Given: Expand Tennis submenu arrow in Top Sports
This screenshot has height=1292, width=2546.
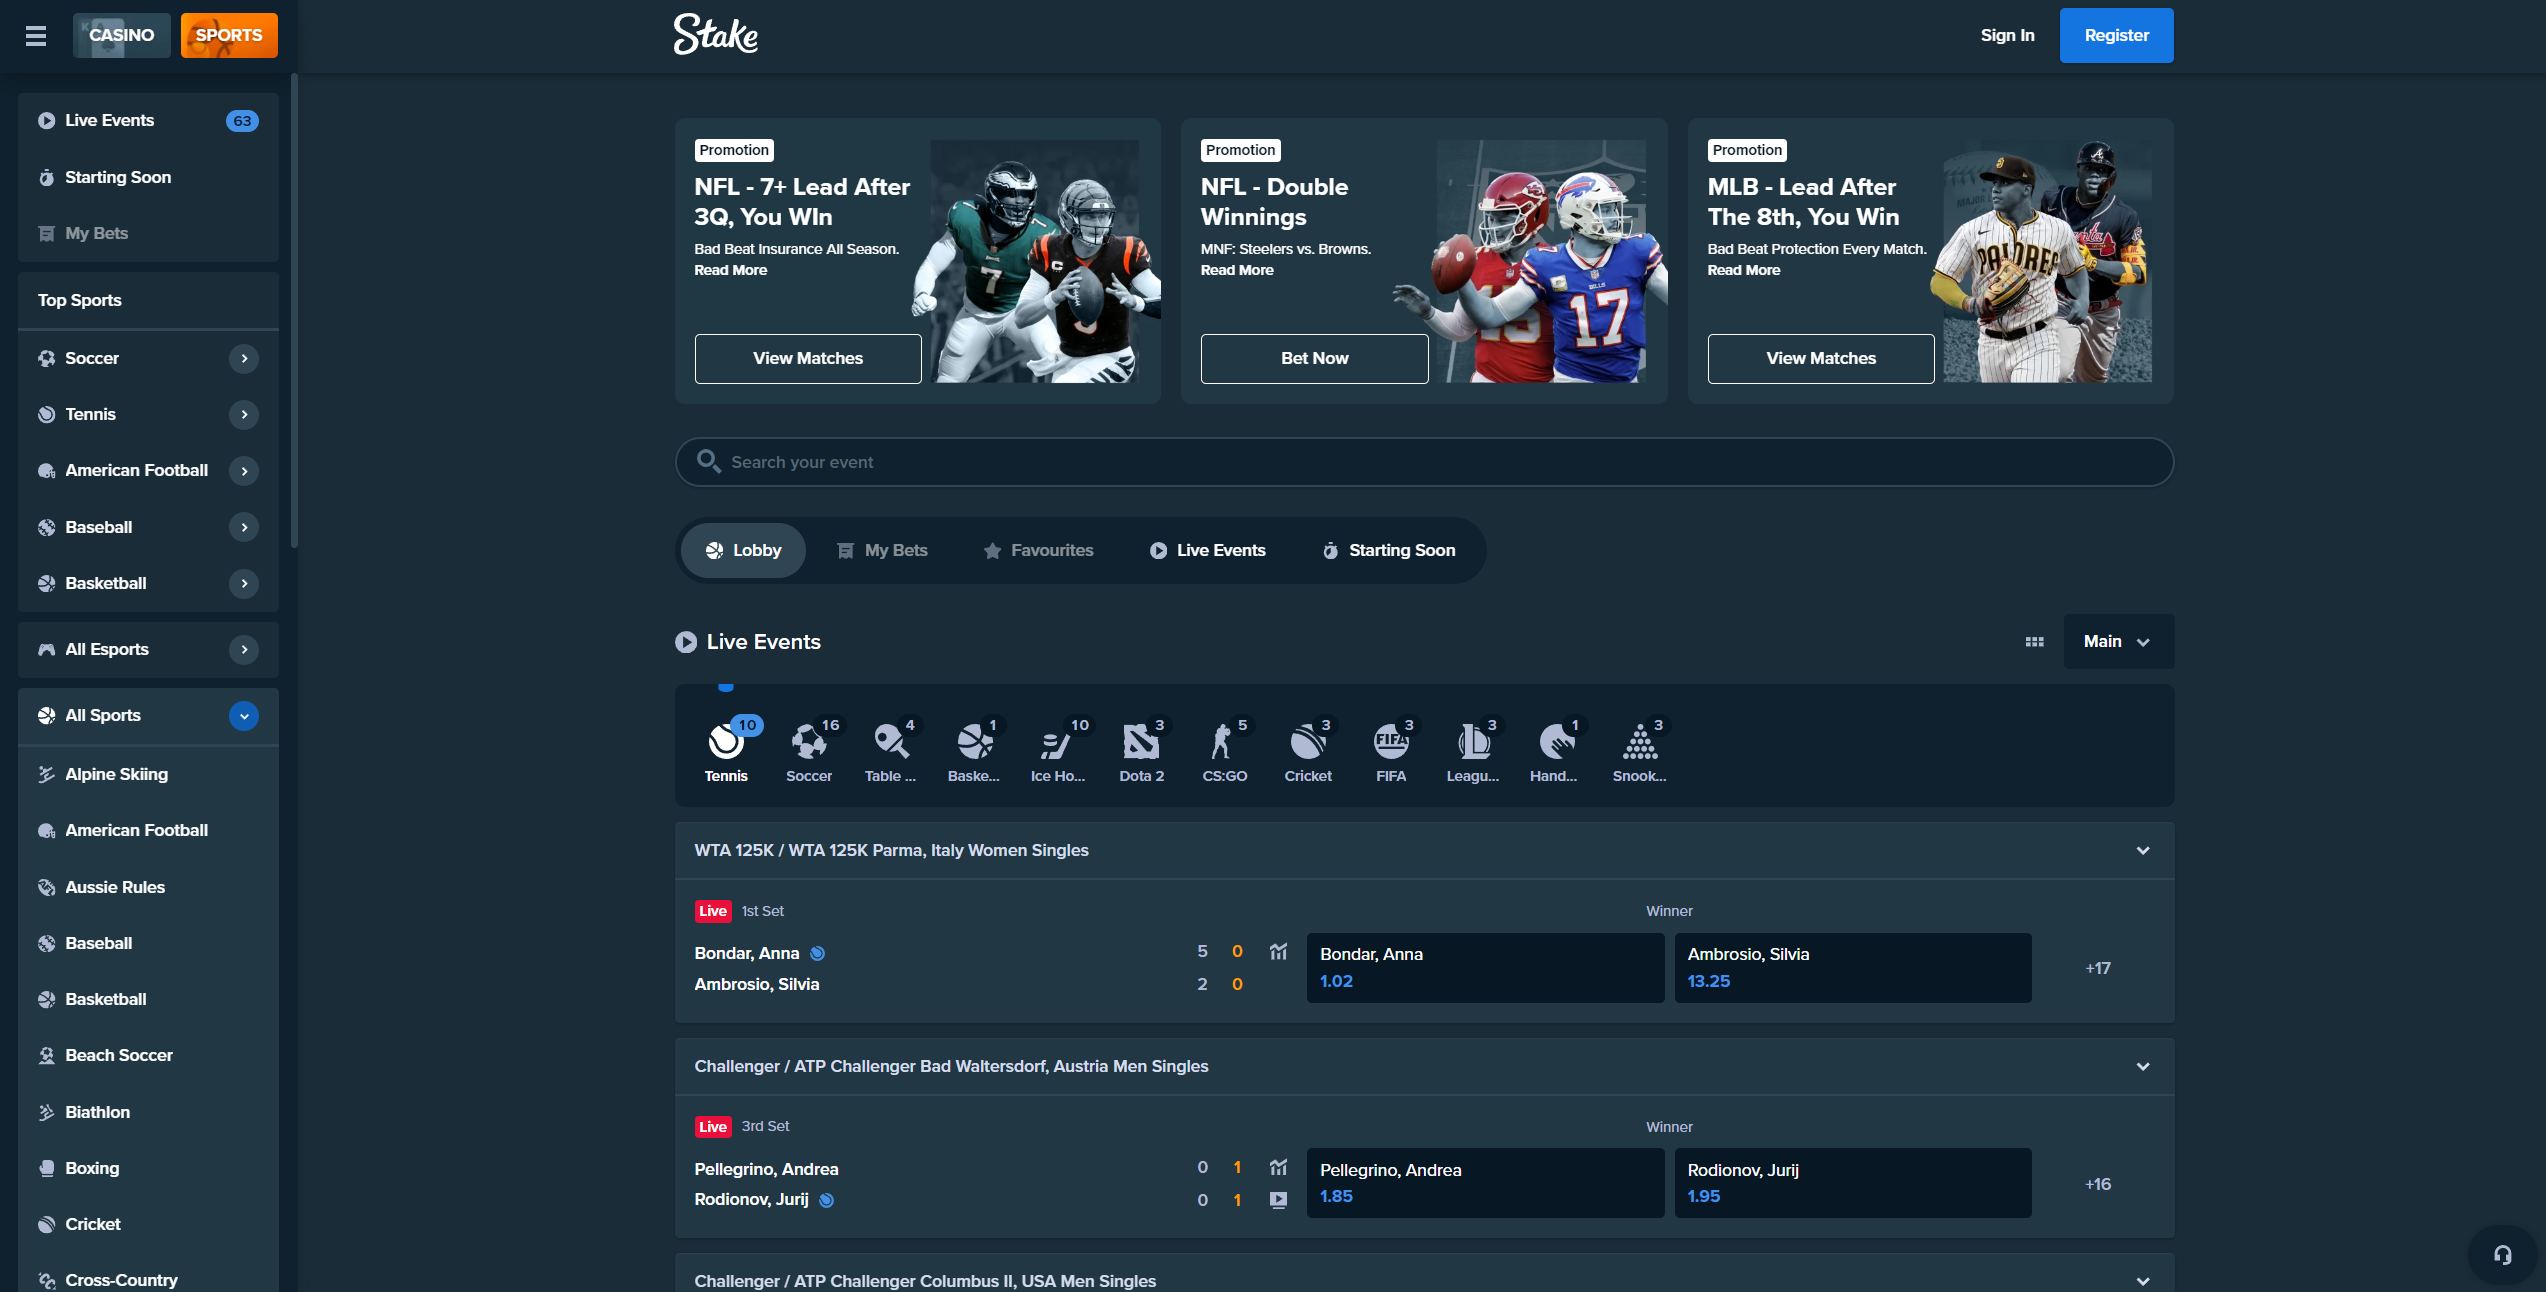Looking at the screenshot, I should click(244, 414).
